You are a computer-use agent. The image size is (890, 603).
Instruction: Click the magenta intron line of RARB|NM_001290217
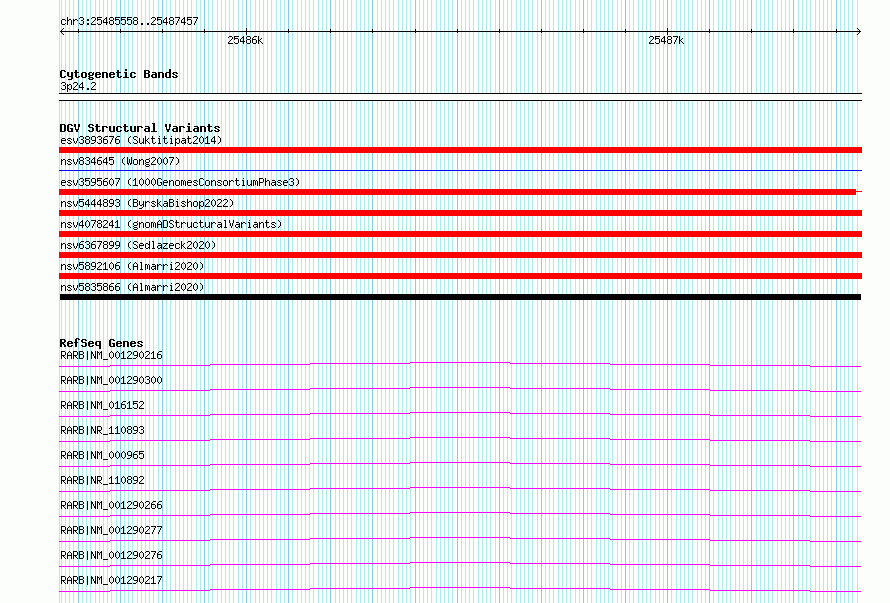coord(460,588)
